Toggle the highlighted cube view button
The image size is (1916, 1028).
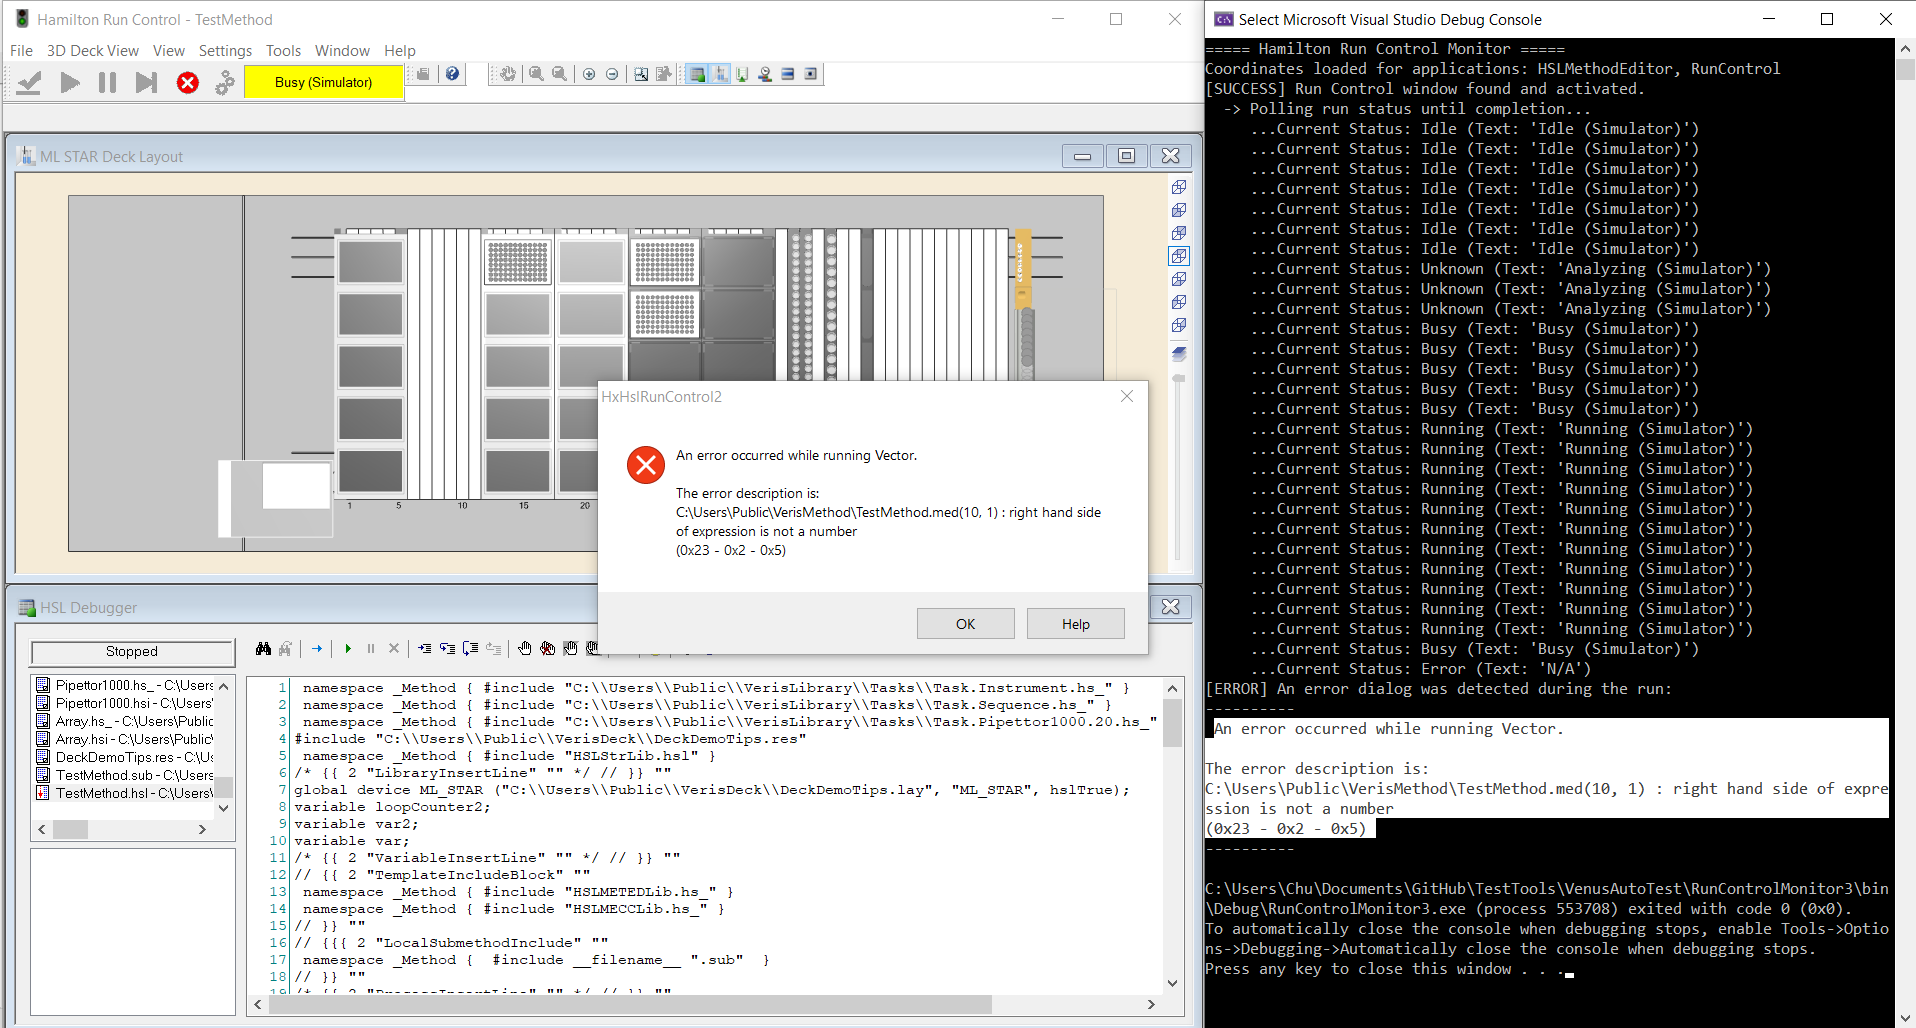(x=1179, y=256)
